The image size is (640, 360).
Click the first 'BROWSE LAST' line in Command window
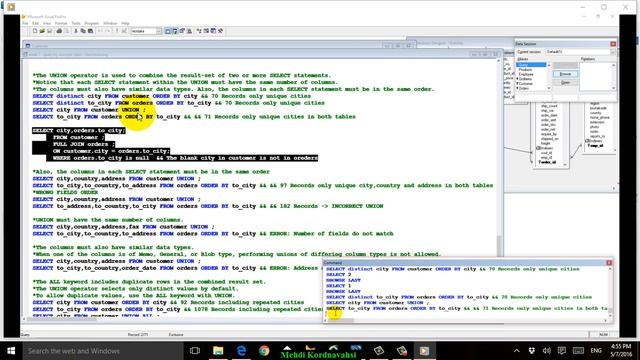tap(343, 280)
